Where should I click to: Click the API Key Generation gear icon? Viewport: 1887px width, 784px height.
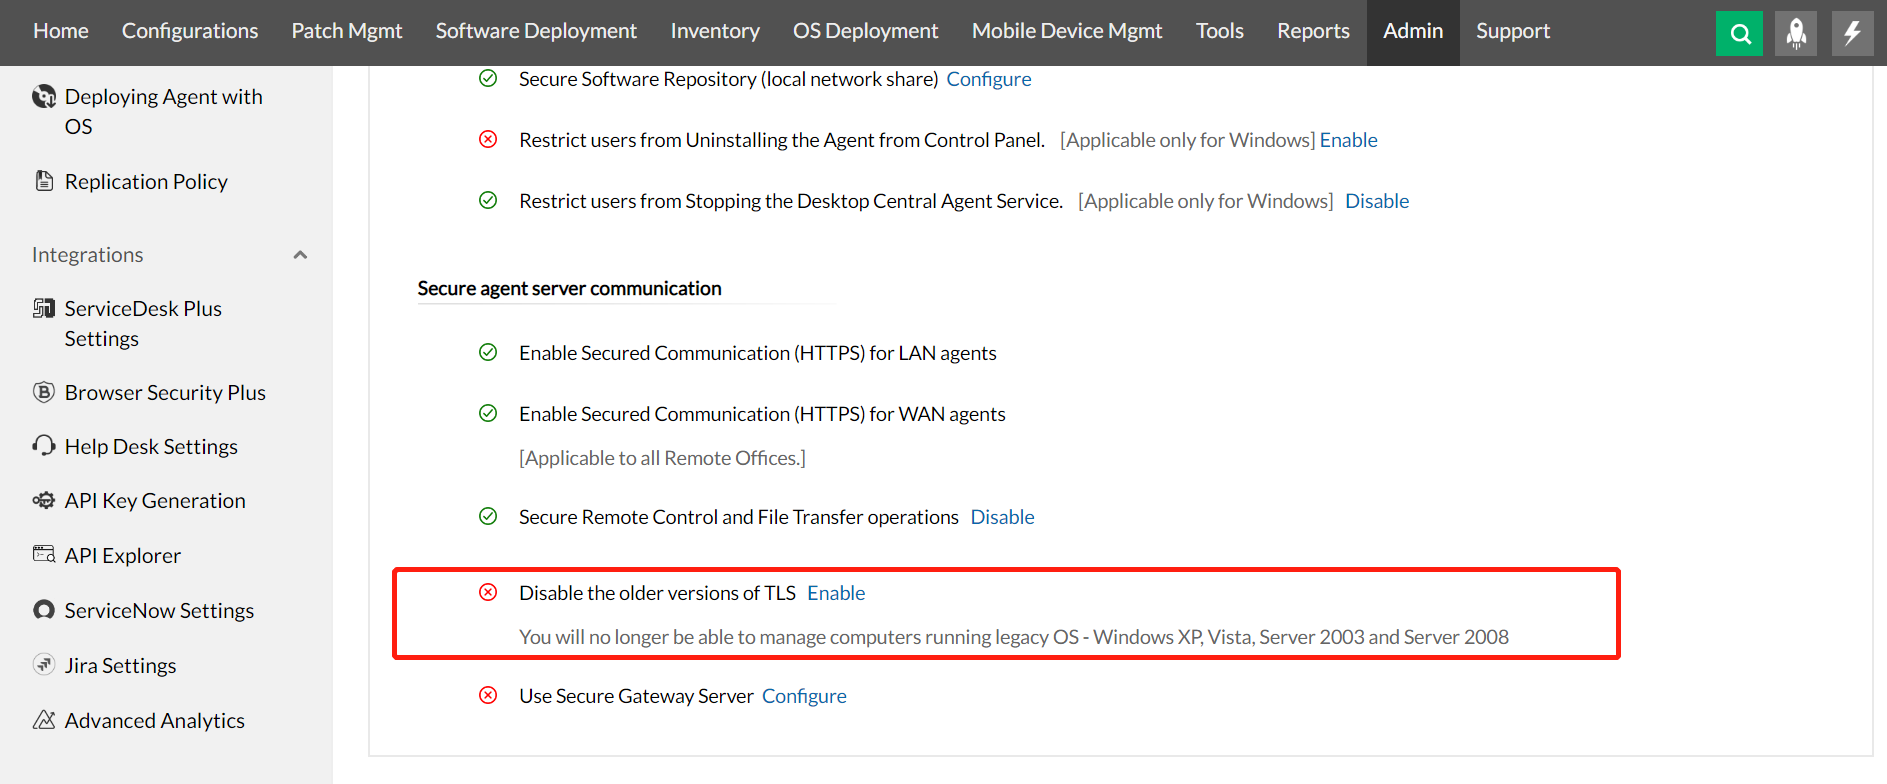44,500
